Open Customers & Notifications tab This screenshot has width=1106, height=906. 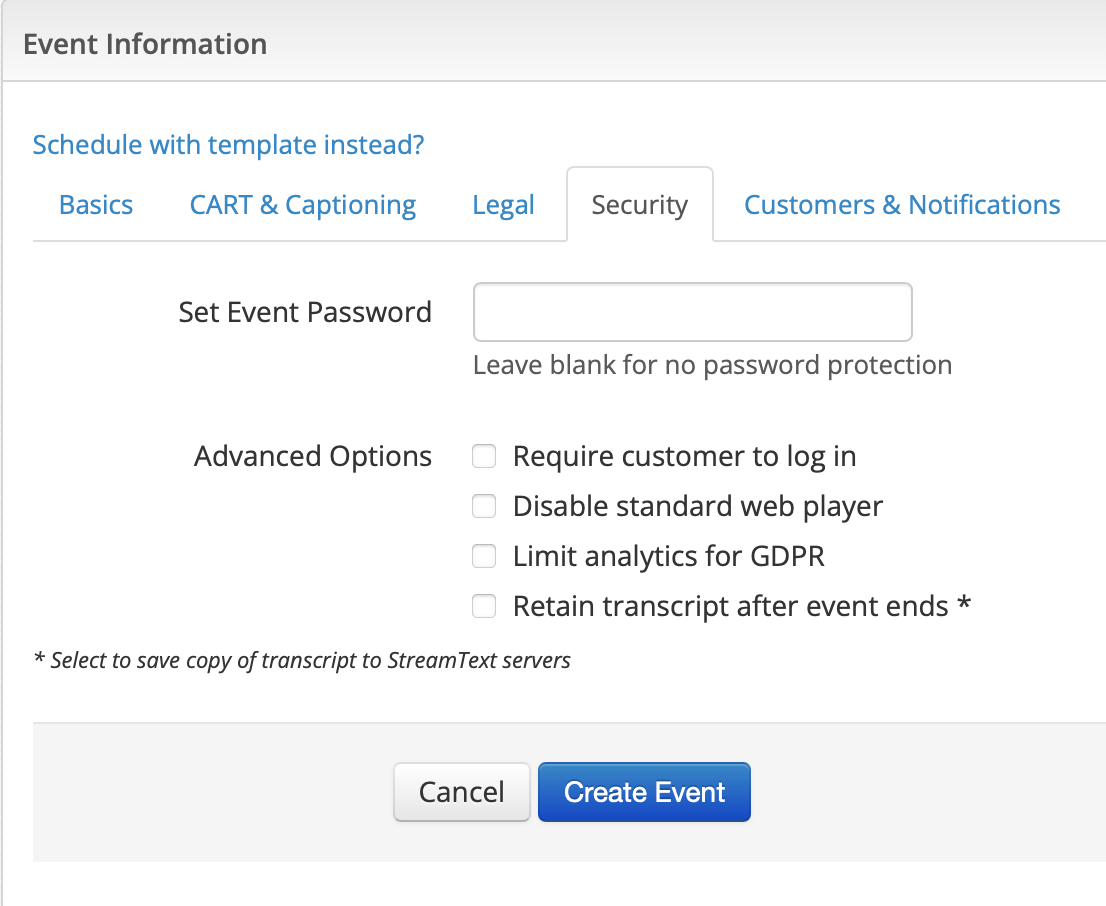[x=902, y=205]
